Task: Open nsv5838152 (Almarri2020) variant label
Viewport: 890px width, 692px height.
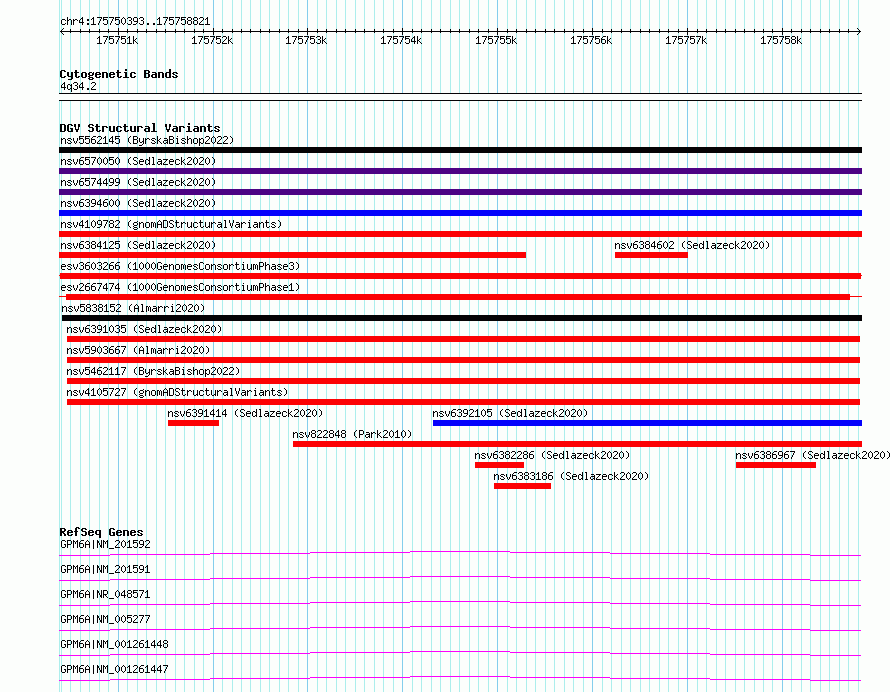Action: point(133,308)
